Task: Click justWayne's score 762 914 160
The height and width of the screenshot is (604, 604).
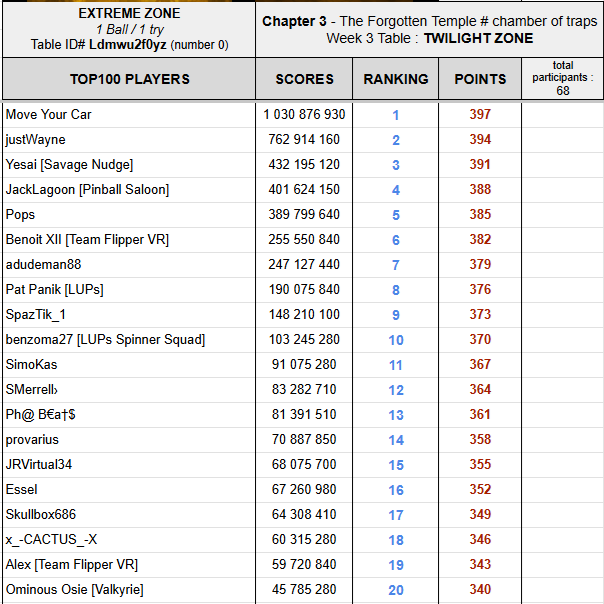Action: coord(304,140)
